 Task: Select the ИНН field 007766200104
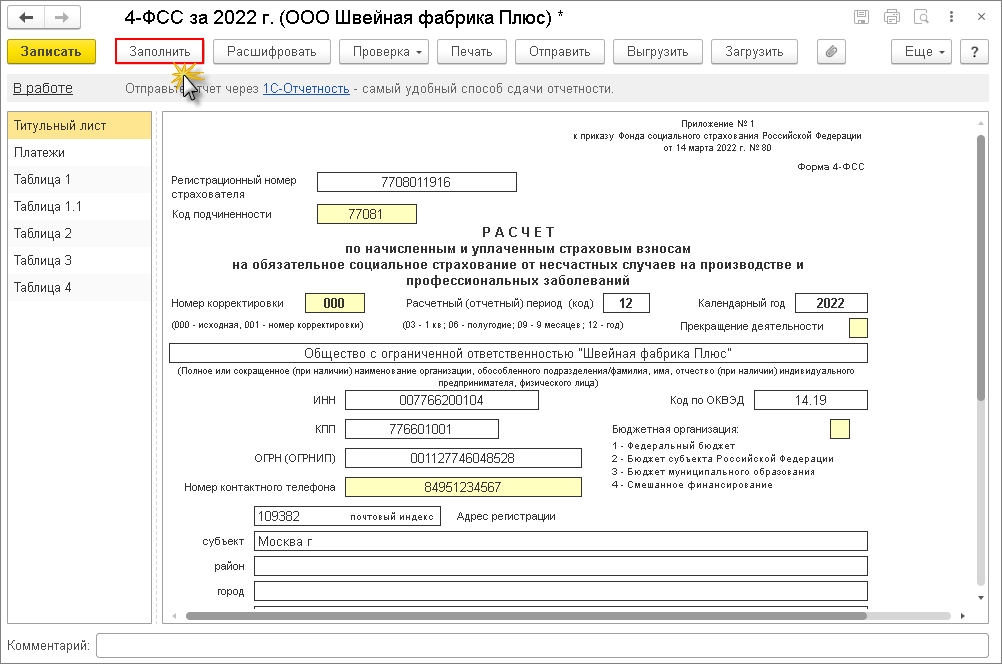point(442,400)
